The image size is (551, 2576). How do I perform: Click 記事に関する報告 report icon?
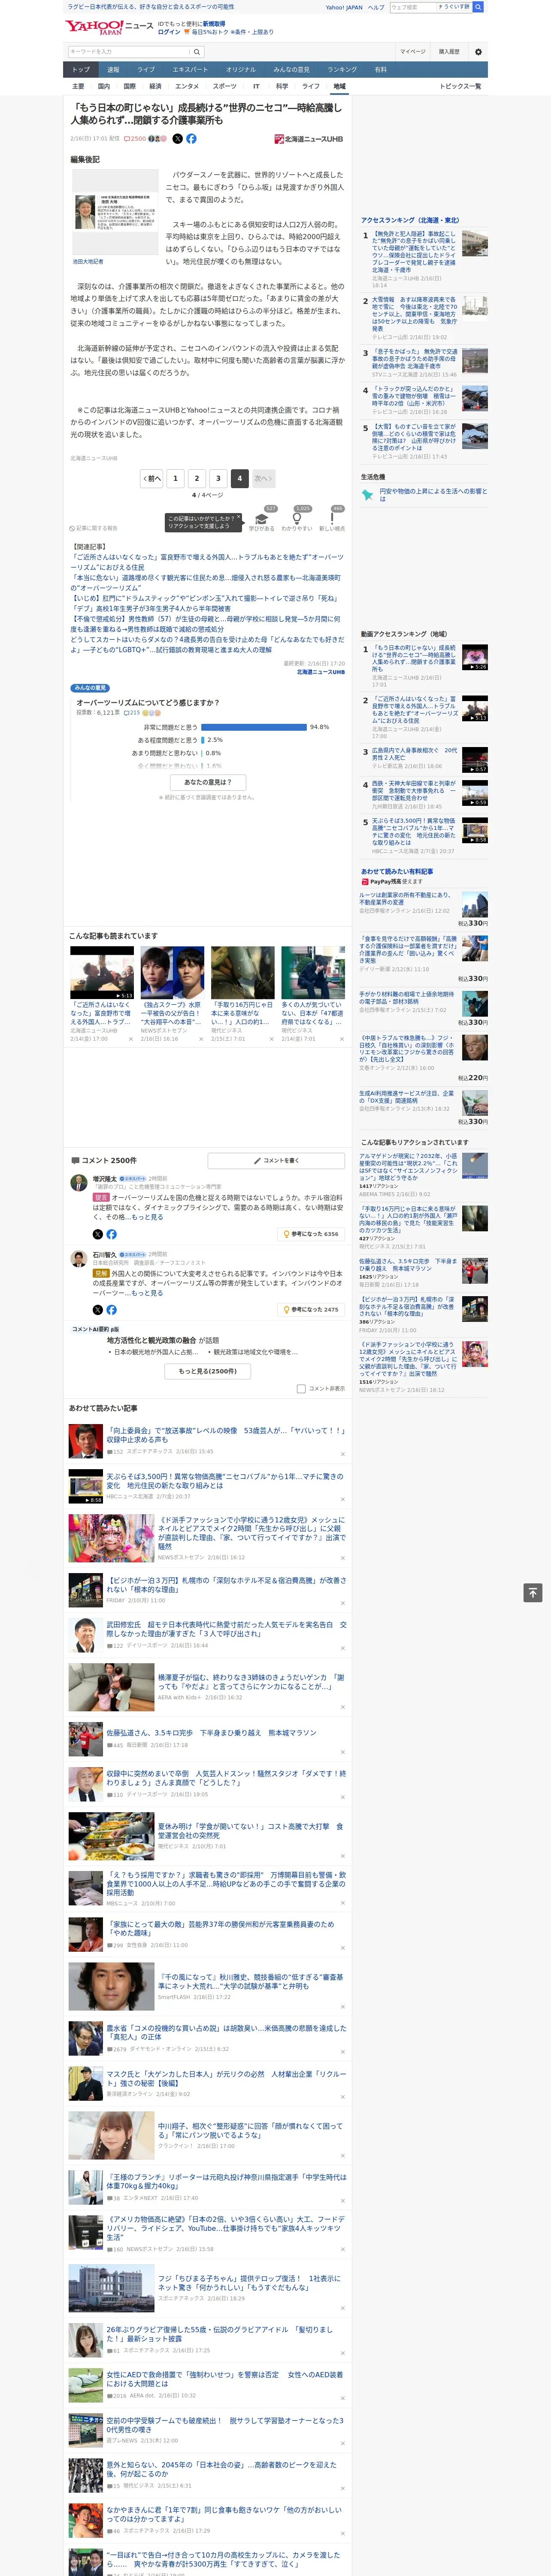coord(94,528)
